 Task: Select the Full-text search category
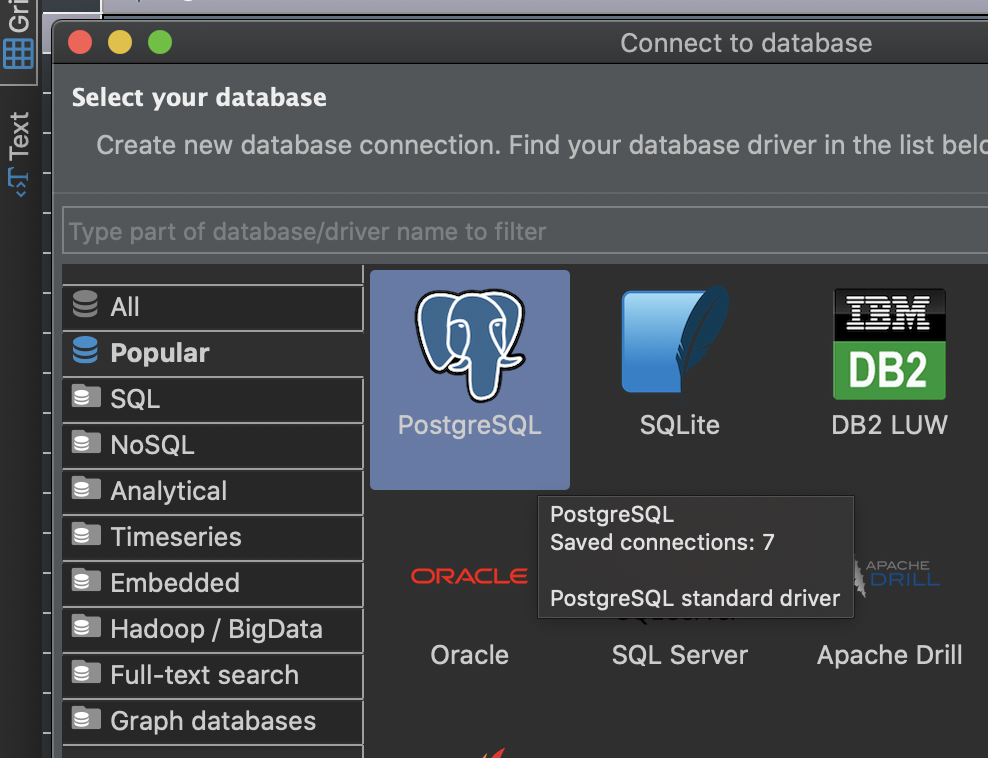coord(213,675)
